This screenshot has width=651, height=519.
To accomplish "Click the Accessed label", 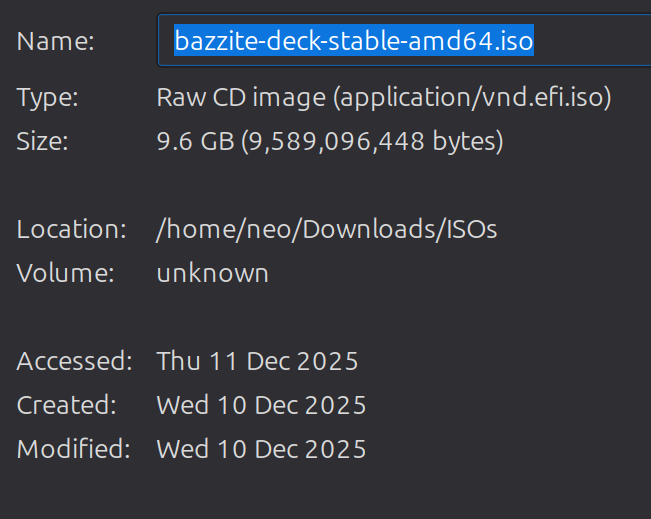I will point(74,361).
